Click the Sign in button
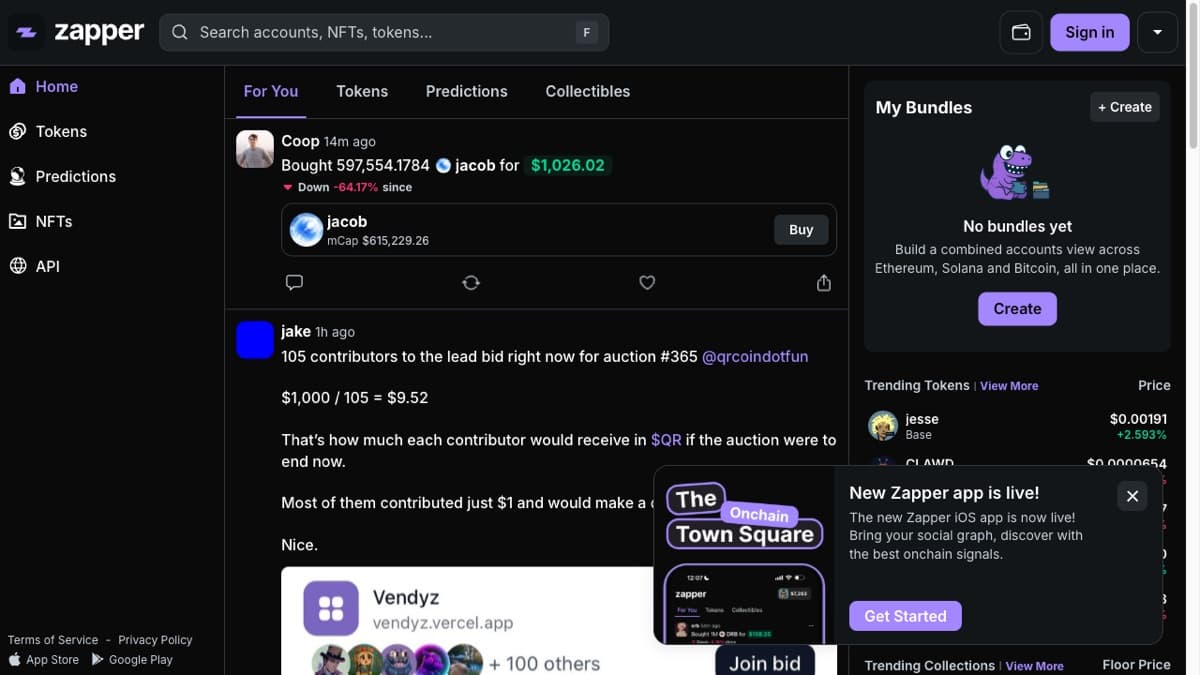 click(1089, 31)
